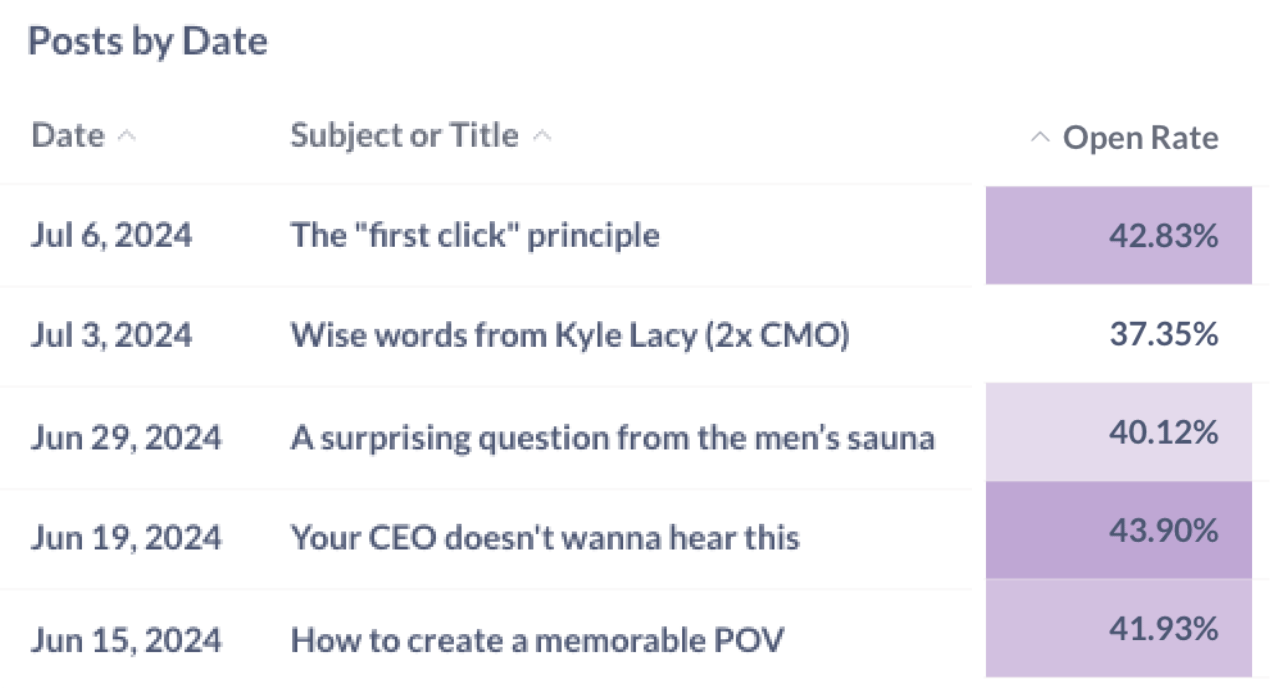Viewport: 1274px width, 690px height.
Task: Open How to create a memorable POV
Action: pyautogui.click(x=537, y=640)
